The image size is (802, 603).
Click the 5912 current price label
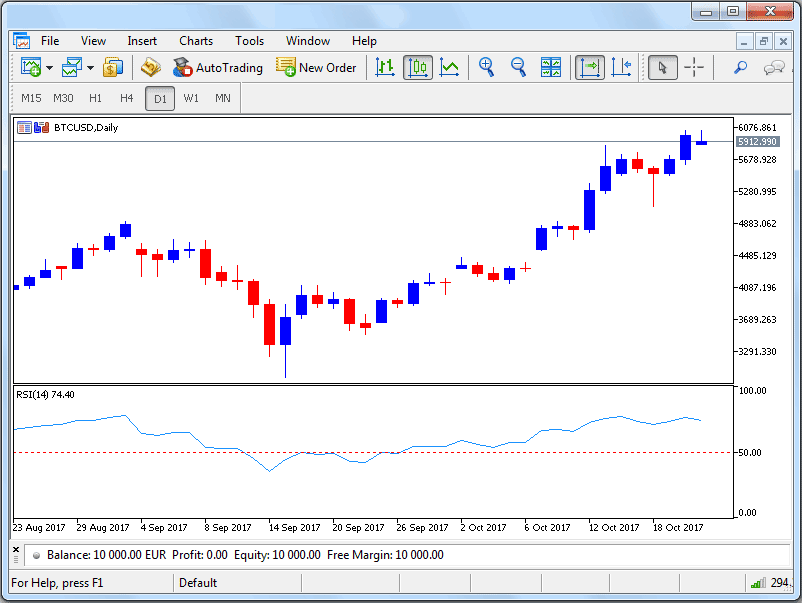pos(756,142)
